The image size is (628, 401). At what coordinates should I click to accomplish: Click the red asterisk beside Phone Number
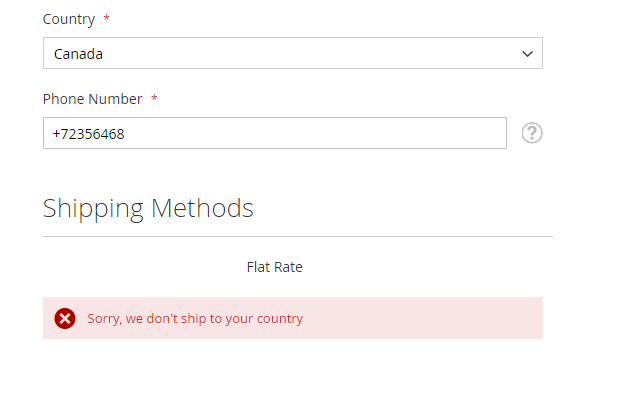tap(154, 99)
